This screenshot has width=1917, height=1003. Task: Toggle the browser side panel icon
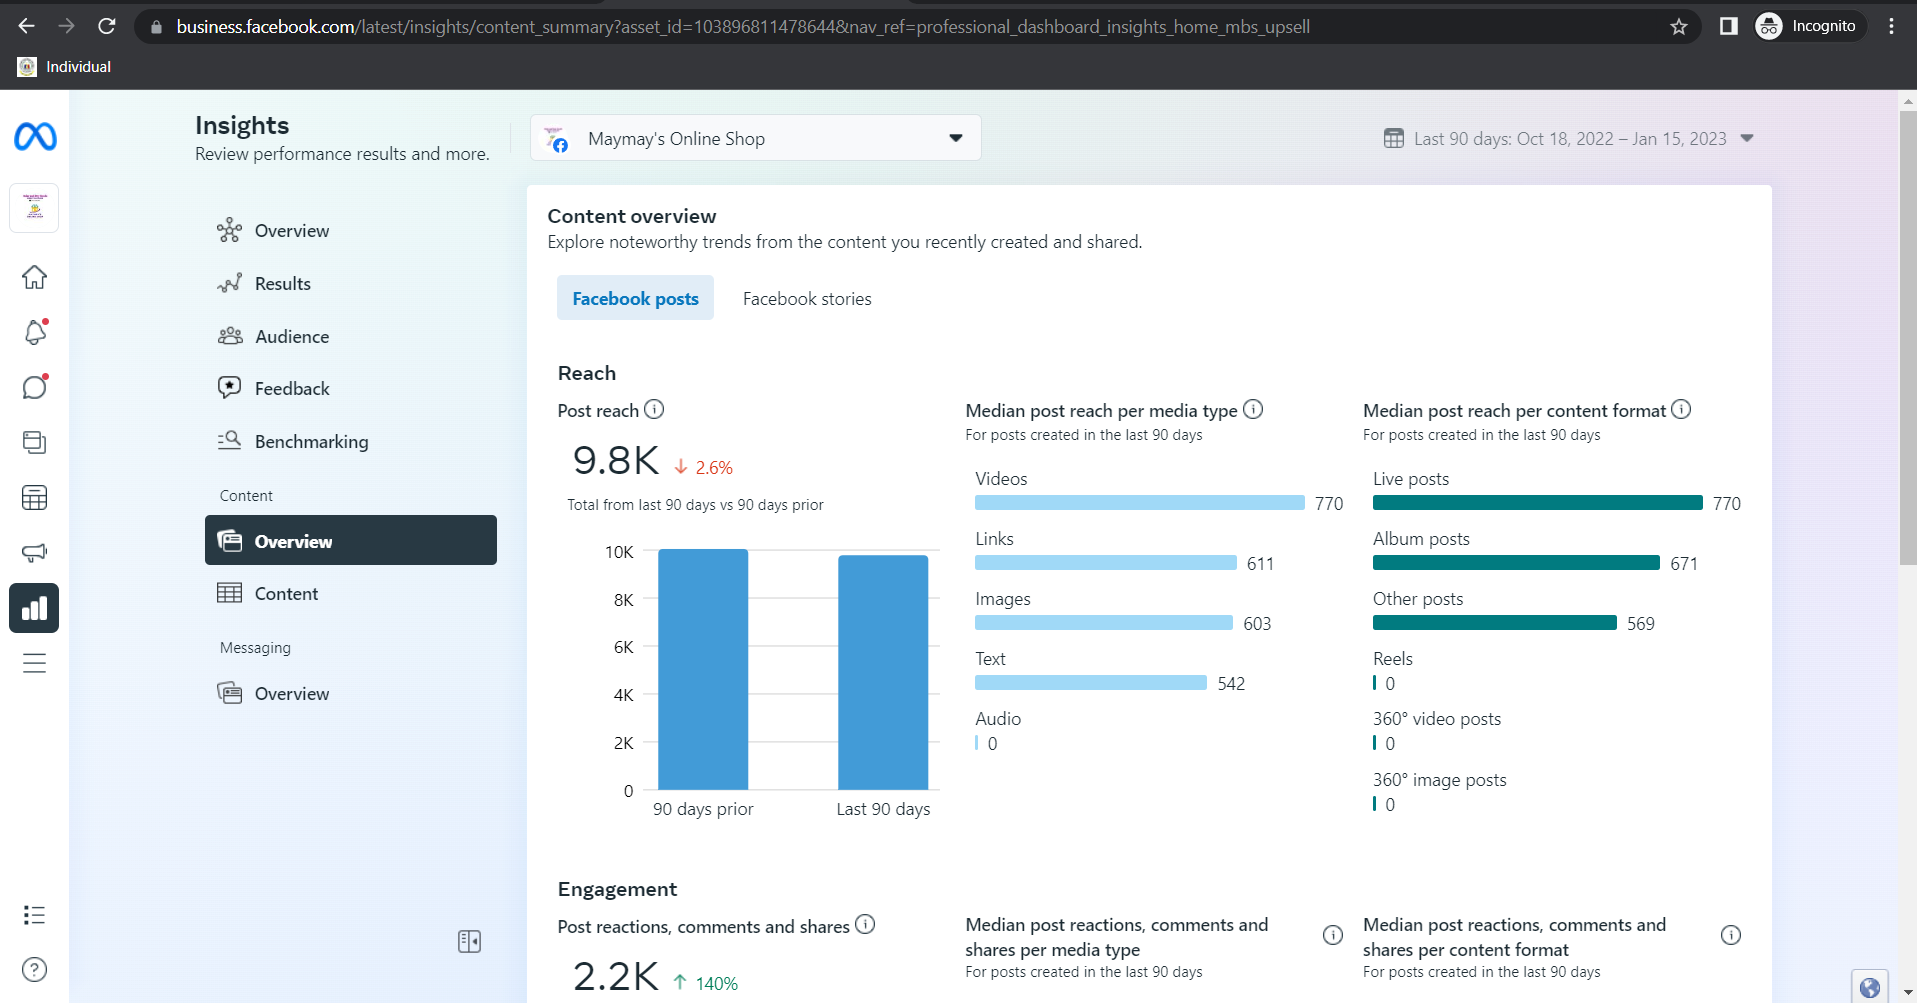pyautogui.click(x=1728, y=27)
